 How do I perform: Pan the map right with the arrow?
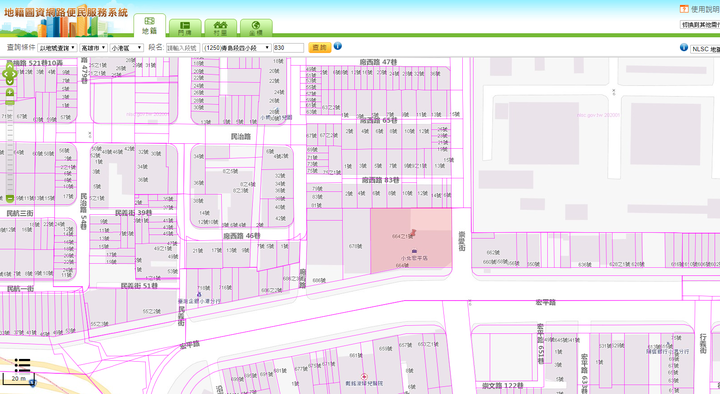pos(15,74)
